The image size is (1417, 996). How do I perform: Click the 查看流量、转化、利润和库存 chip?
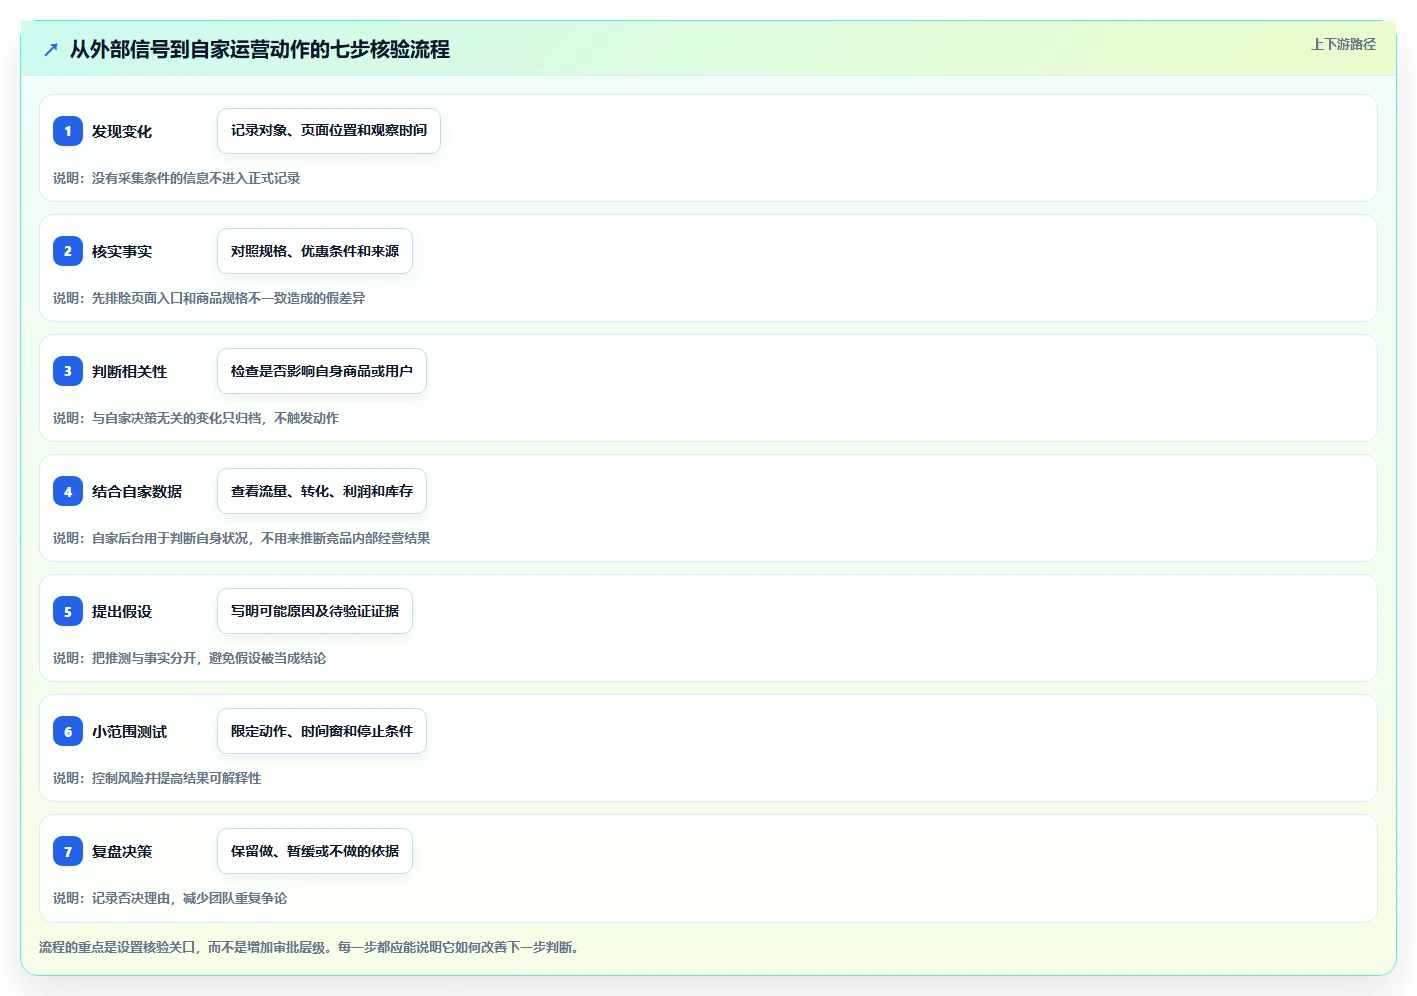pos(322,491)
